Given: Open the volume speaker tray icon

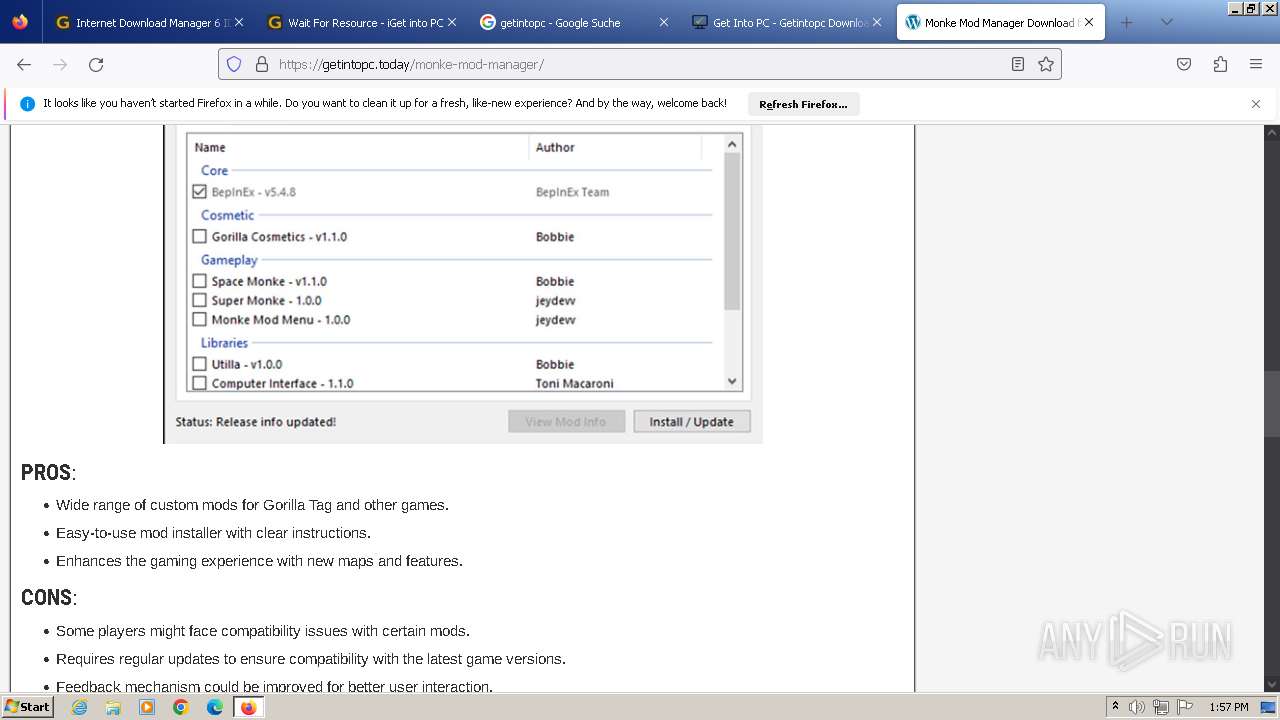Looking at the screenshot, I should (1137, 707).
